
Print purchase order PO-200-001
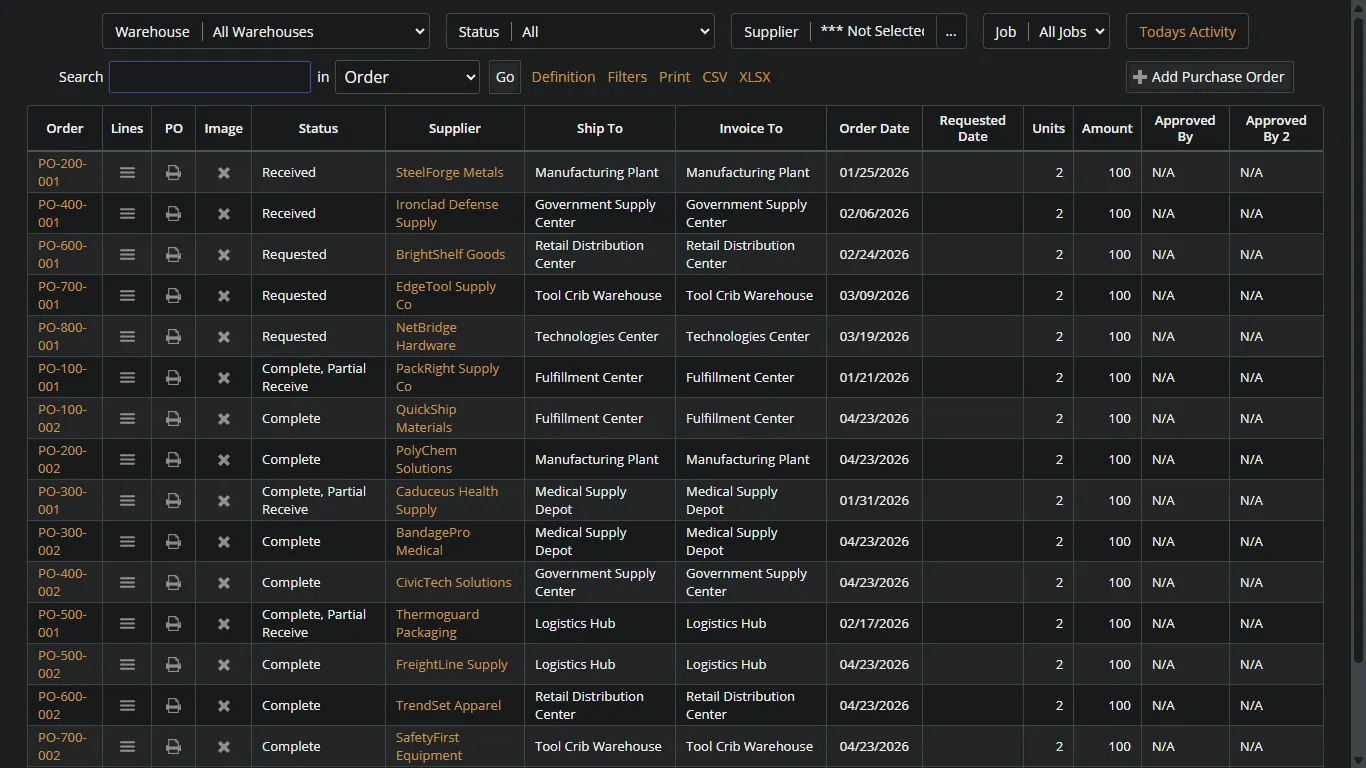[173, 173]
